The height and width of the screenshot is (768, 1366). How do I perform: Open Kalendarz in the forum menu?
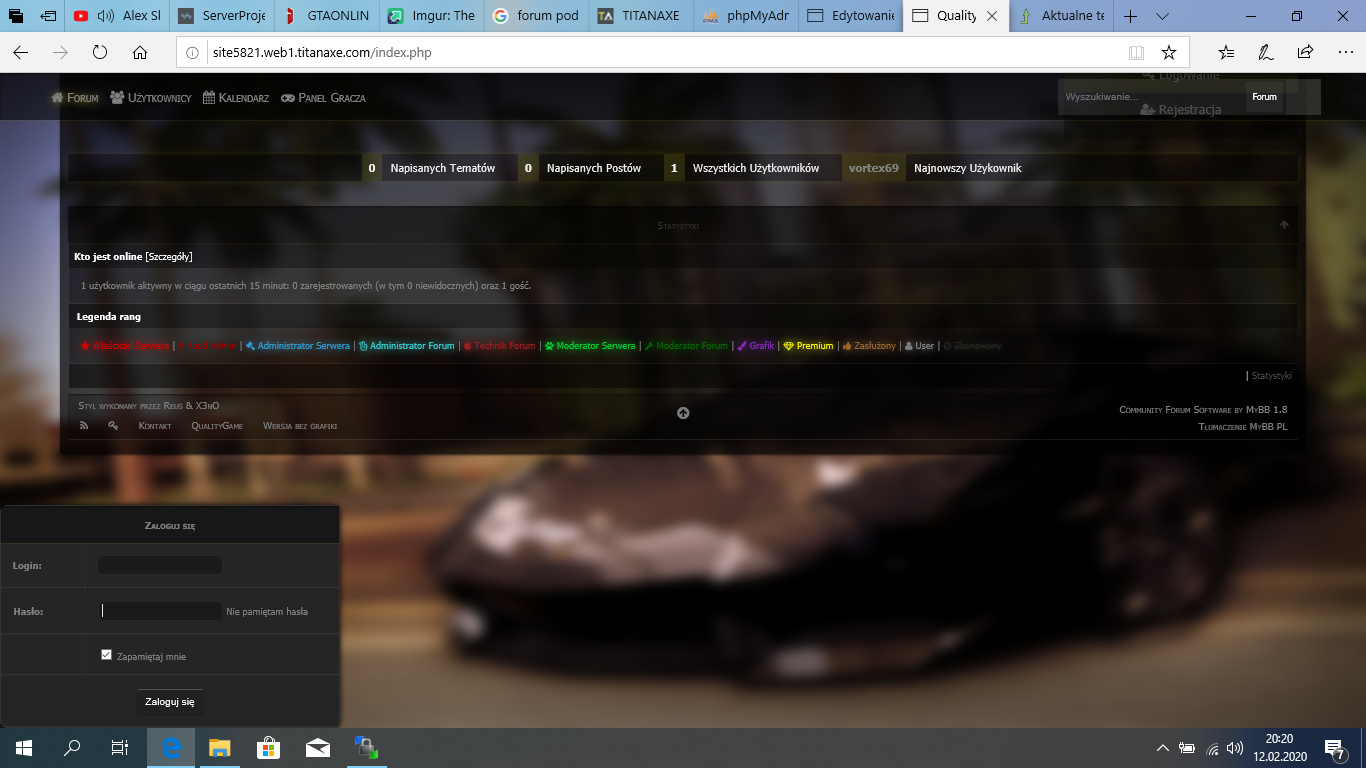236,98
